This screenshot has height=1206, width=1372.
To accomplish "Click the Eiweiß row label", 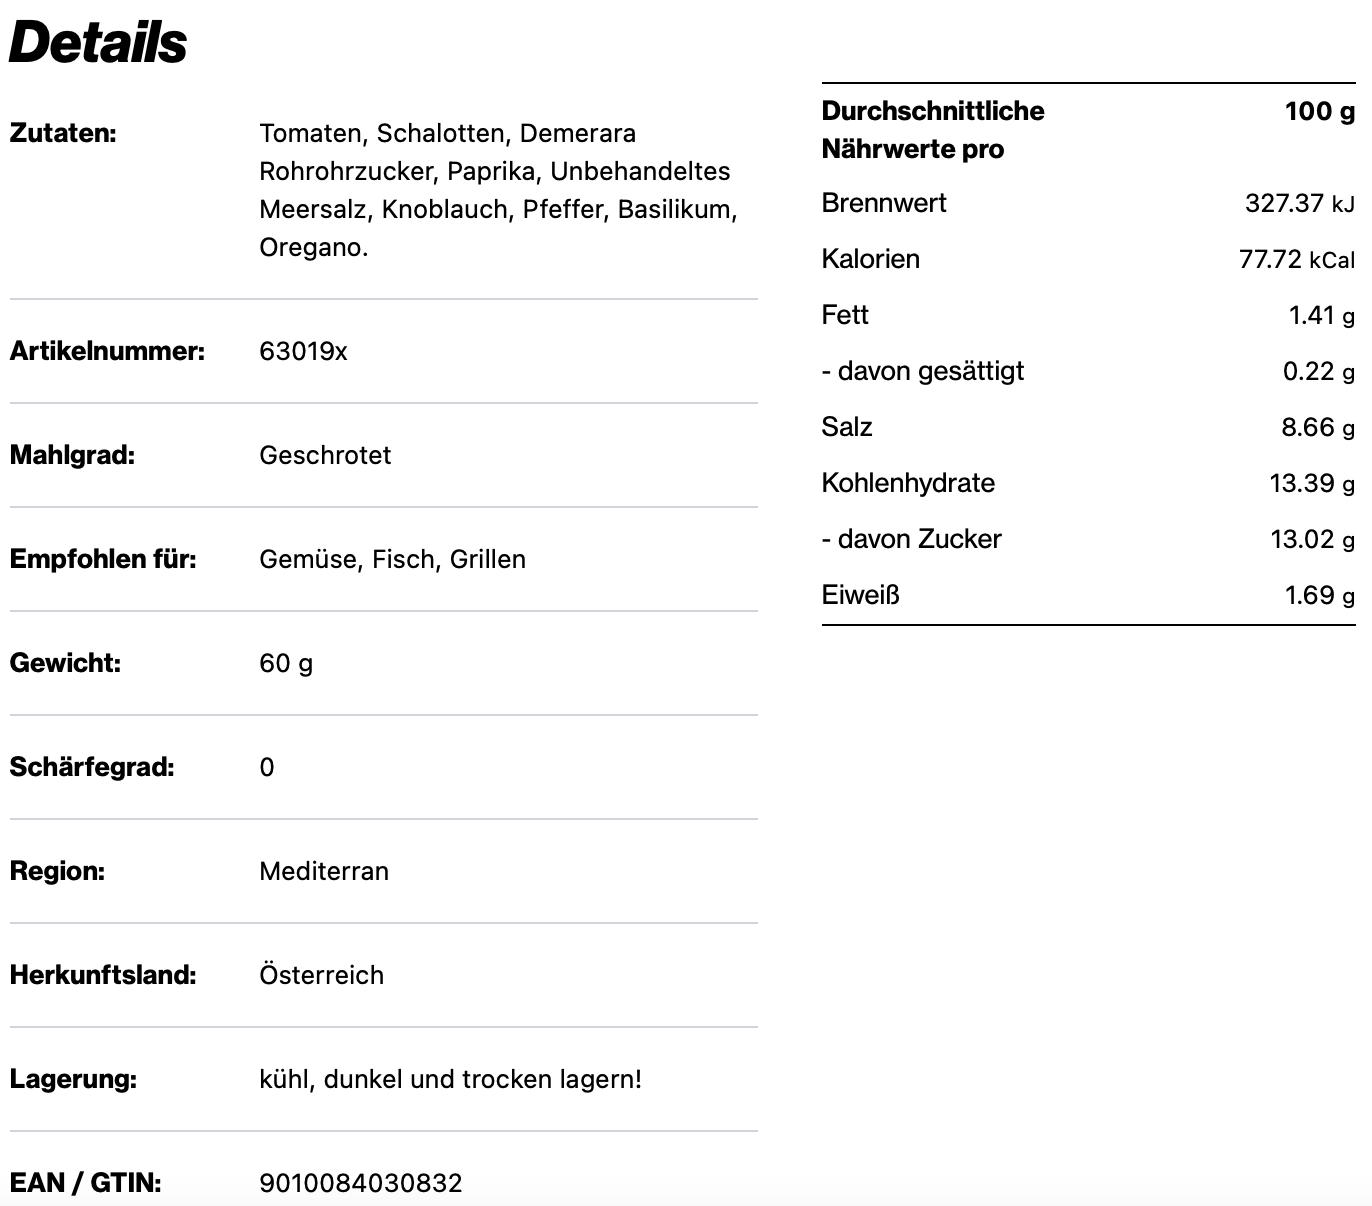I will click(860, 595).
